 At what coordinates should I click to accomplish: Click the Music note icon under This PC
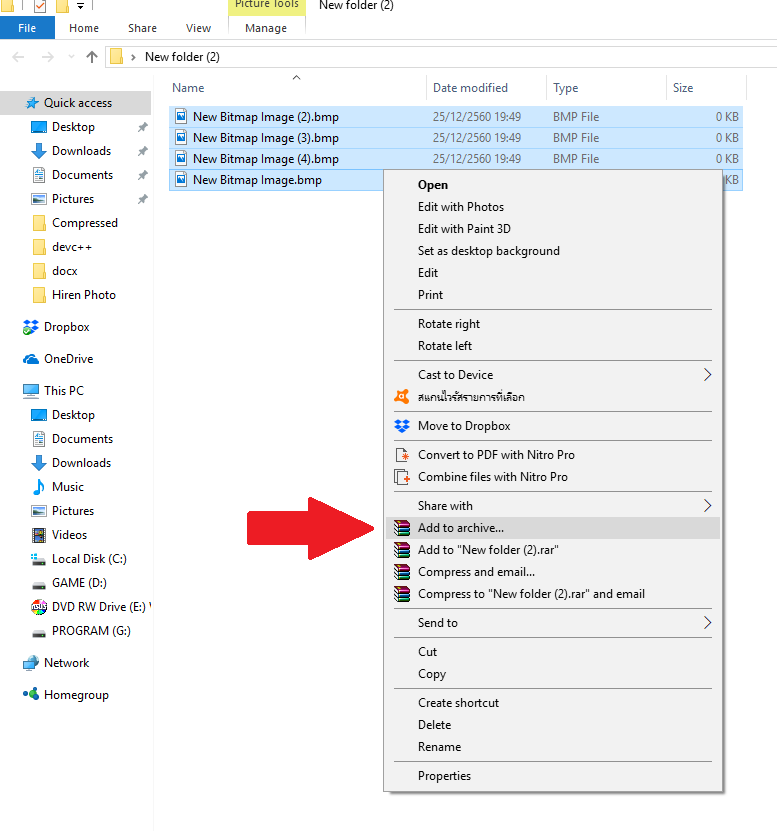pos(39,487)
